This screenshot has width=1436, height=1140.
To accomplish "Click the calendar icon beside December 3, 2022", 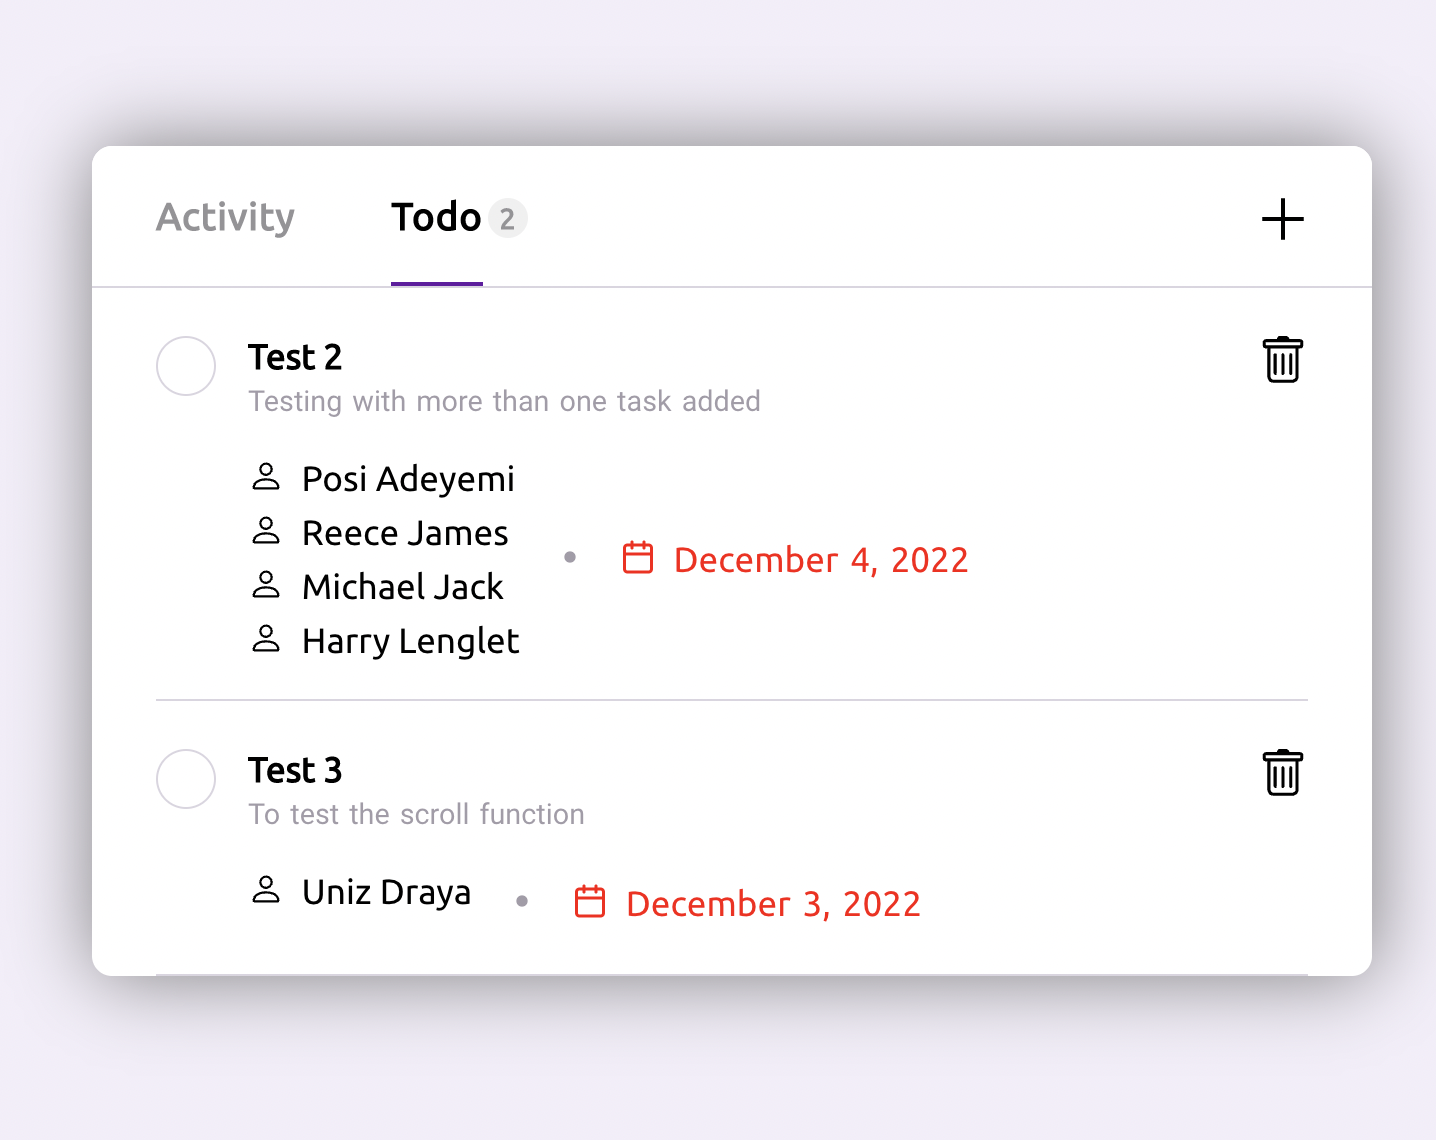I will point(590,902).
